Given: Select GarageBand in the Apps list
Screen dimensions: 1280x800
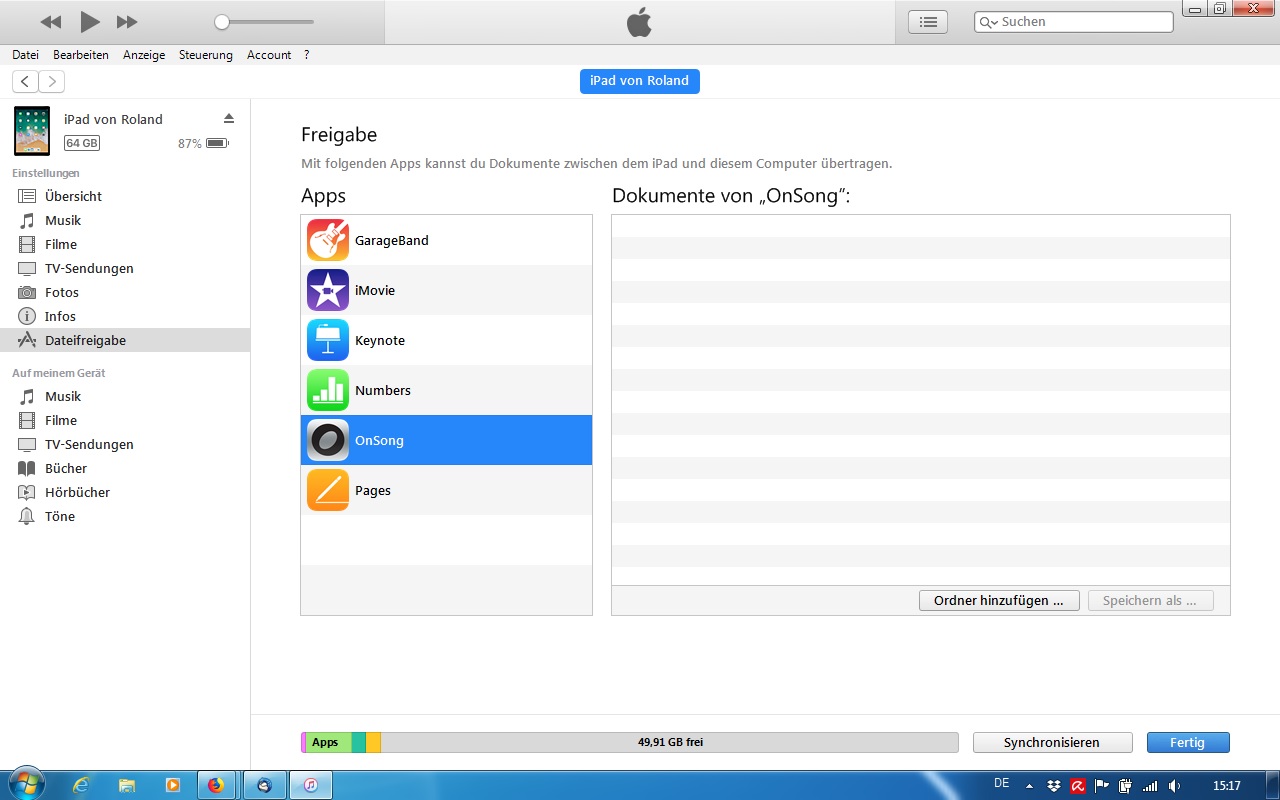Looking at the screenshot, I should [x=446, y=240].
